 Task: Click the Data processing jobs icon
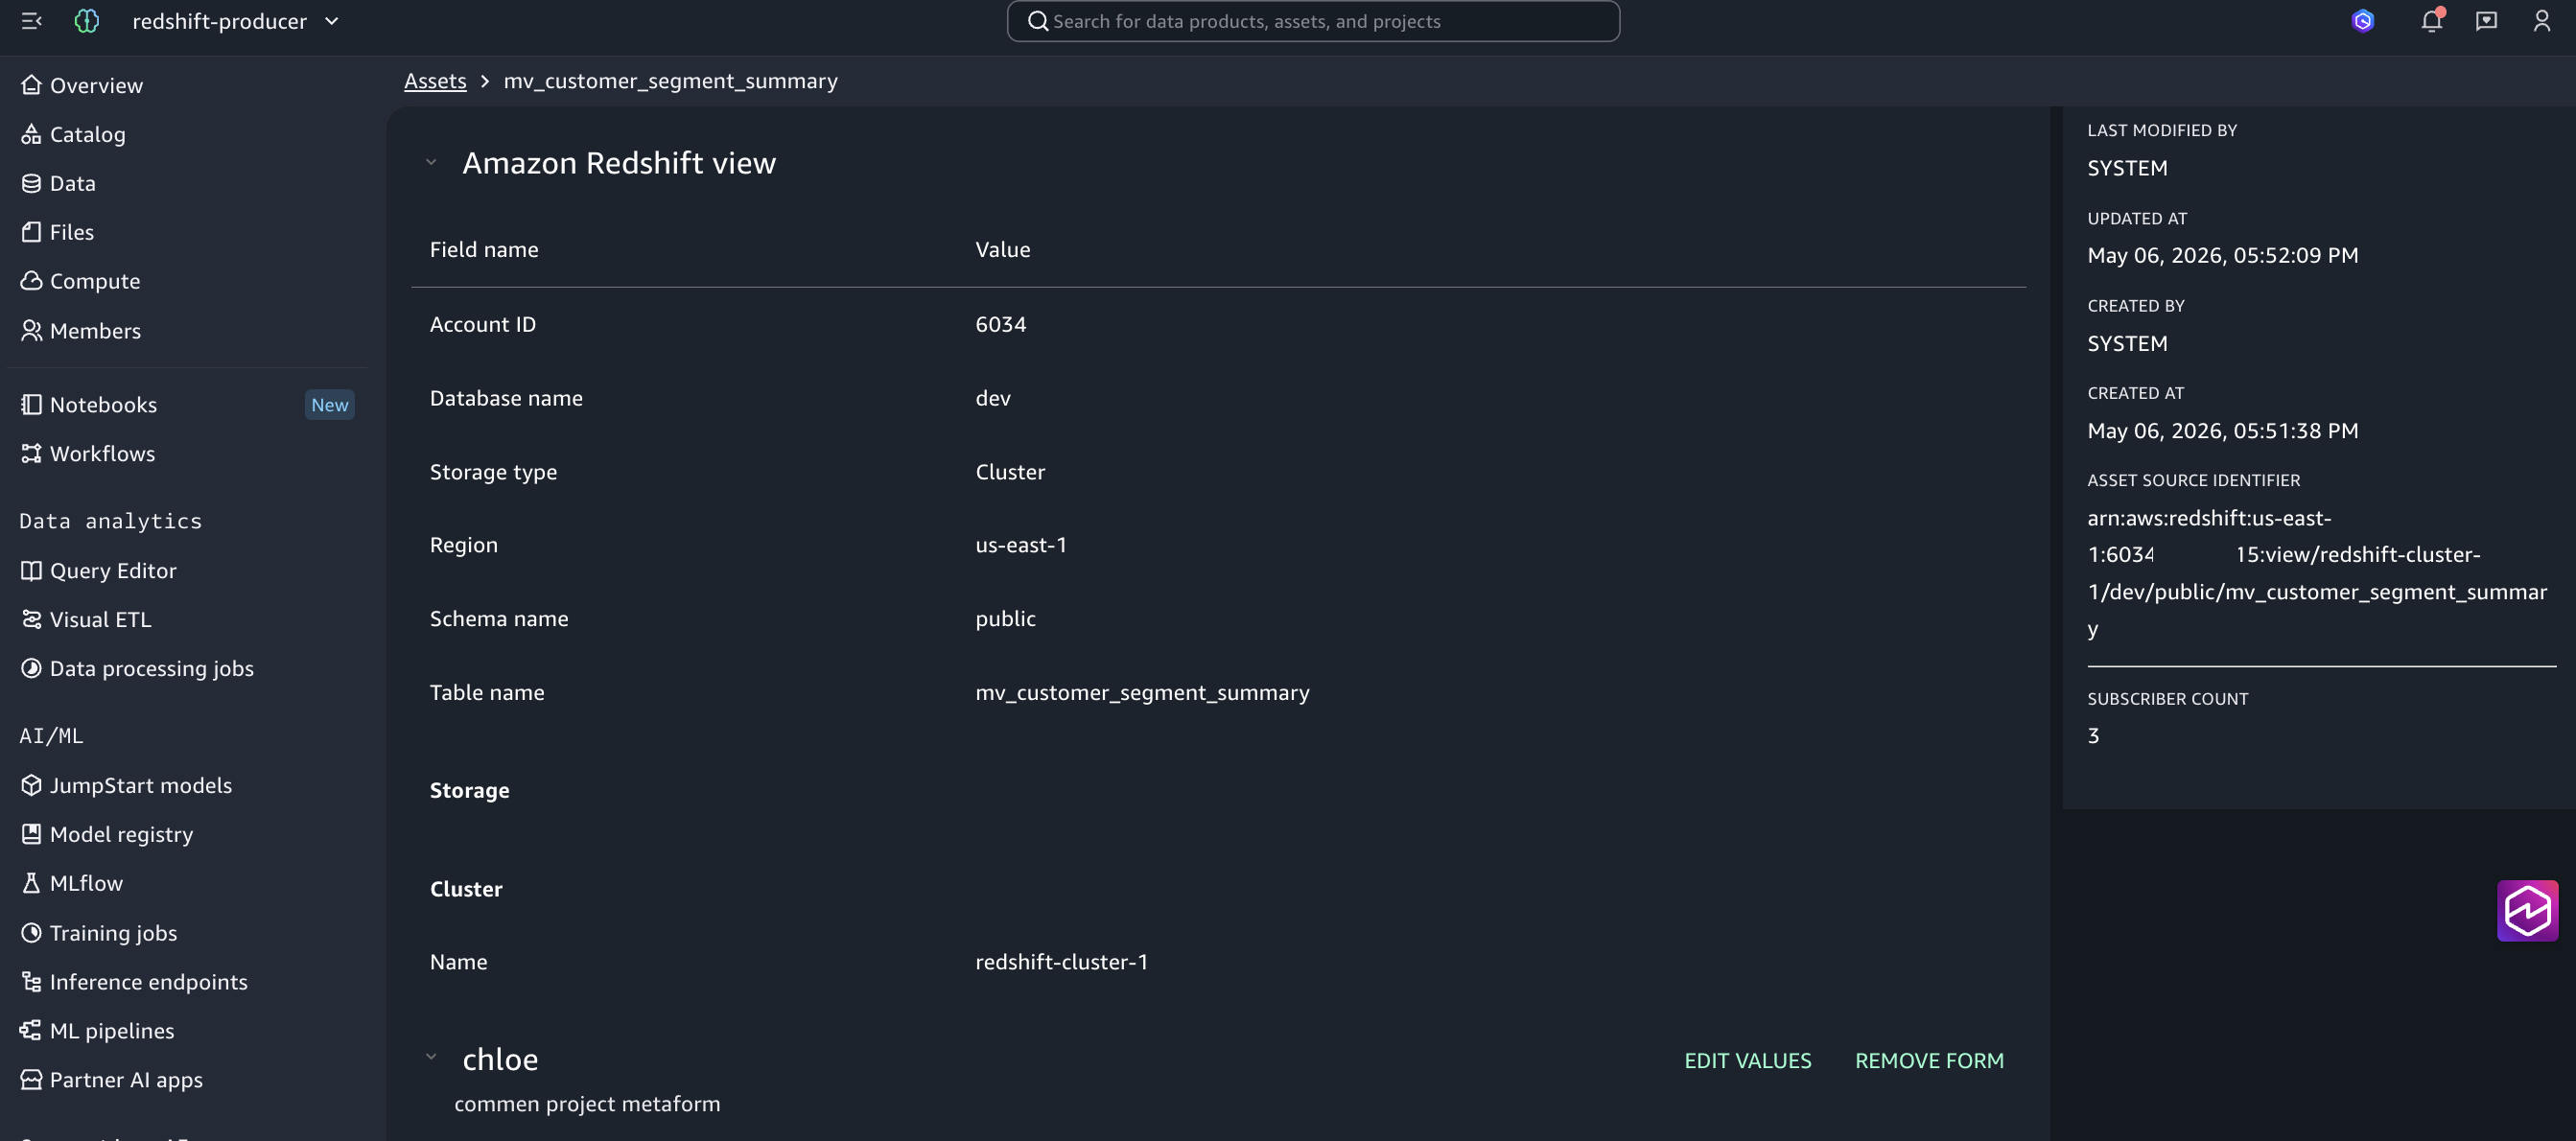(x=31, y=668)
